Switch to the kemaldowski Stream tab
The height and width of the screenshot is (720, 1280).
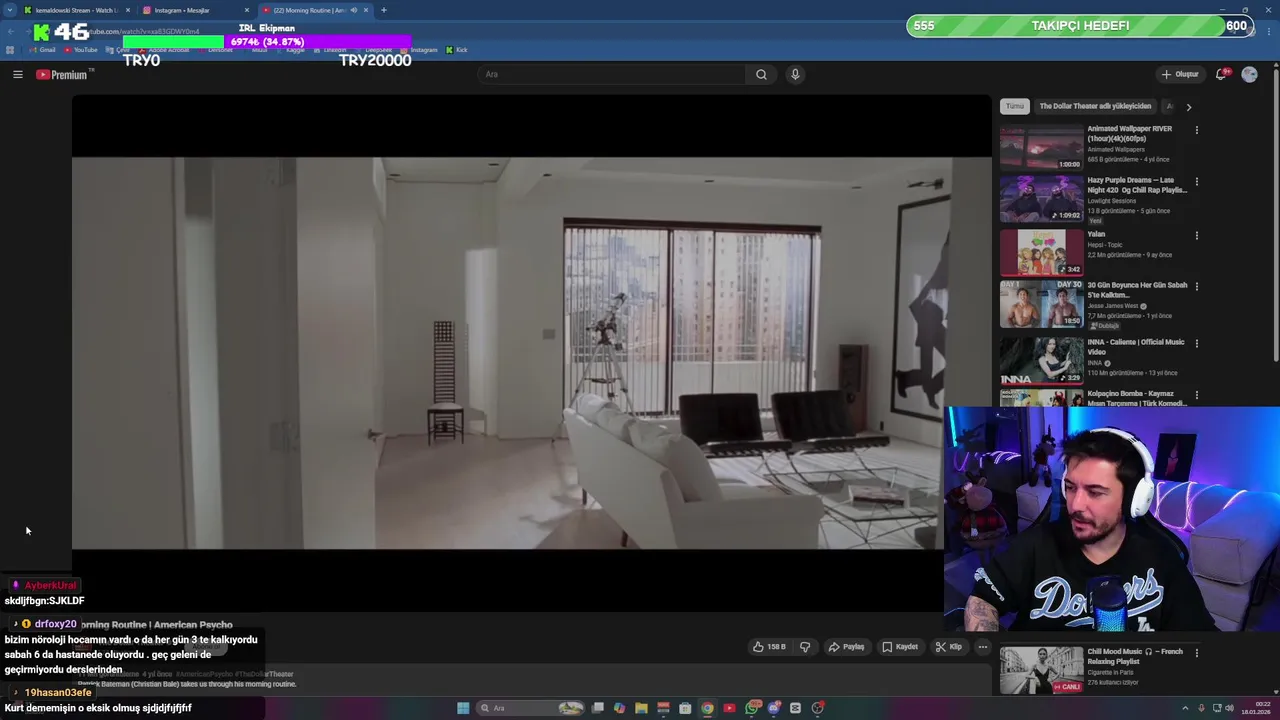tap(77, 10)
